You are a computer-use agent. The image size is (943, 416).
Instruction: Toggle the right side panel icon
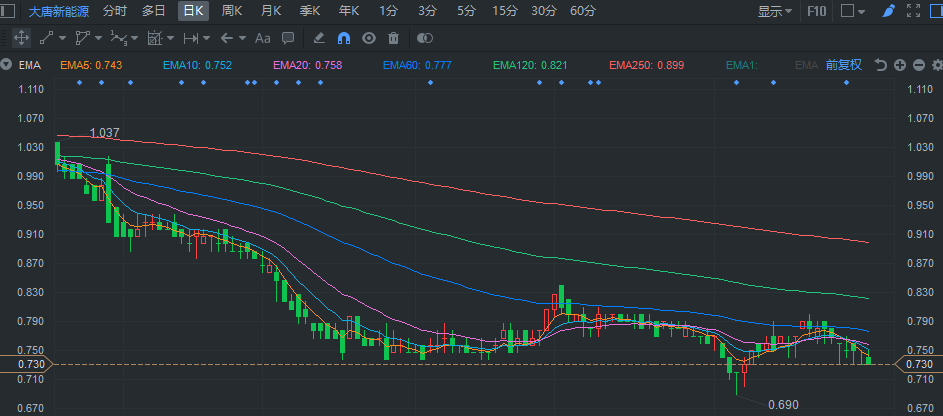point(936,11)
